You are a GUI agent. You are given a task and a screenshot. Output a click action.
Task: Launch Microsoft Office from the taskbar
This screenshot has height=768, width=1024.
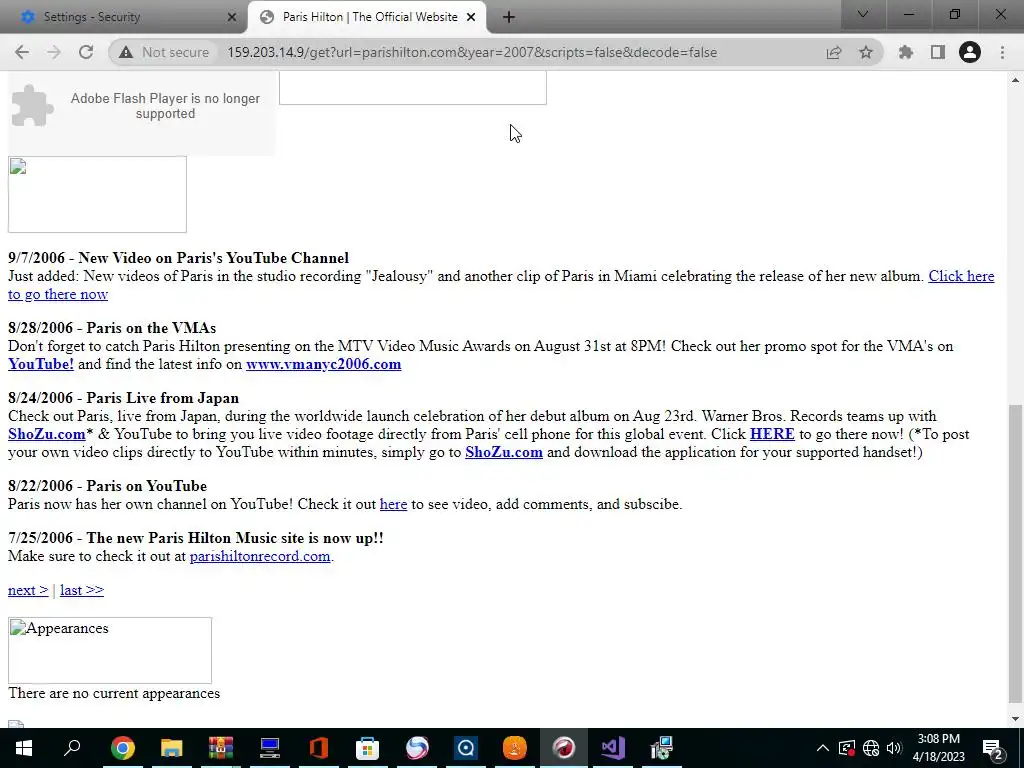319,748
